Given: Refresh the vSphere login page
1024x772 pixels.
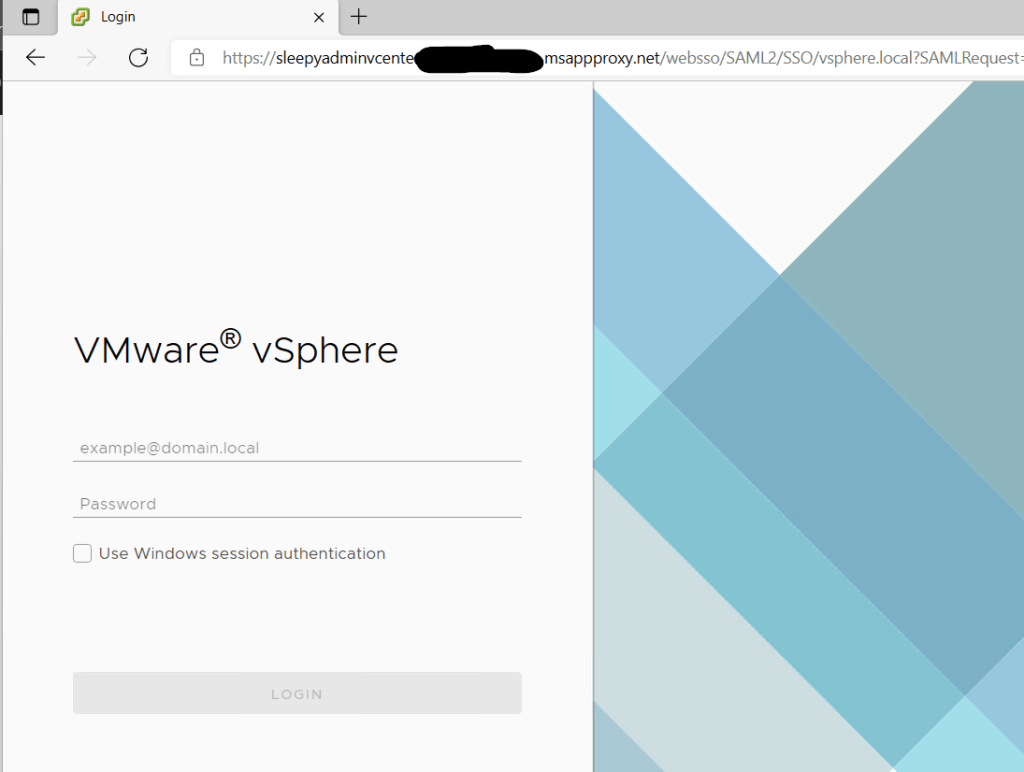Looking at the screenshot, I should (x=139, y=58).
